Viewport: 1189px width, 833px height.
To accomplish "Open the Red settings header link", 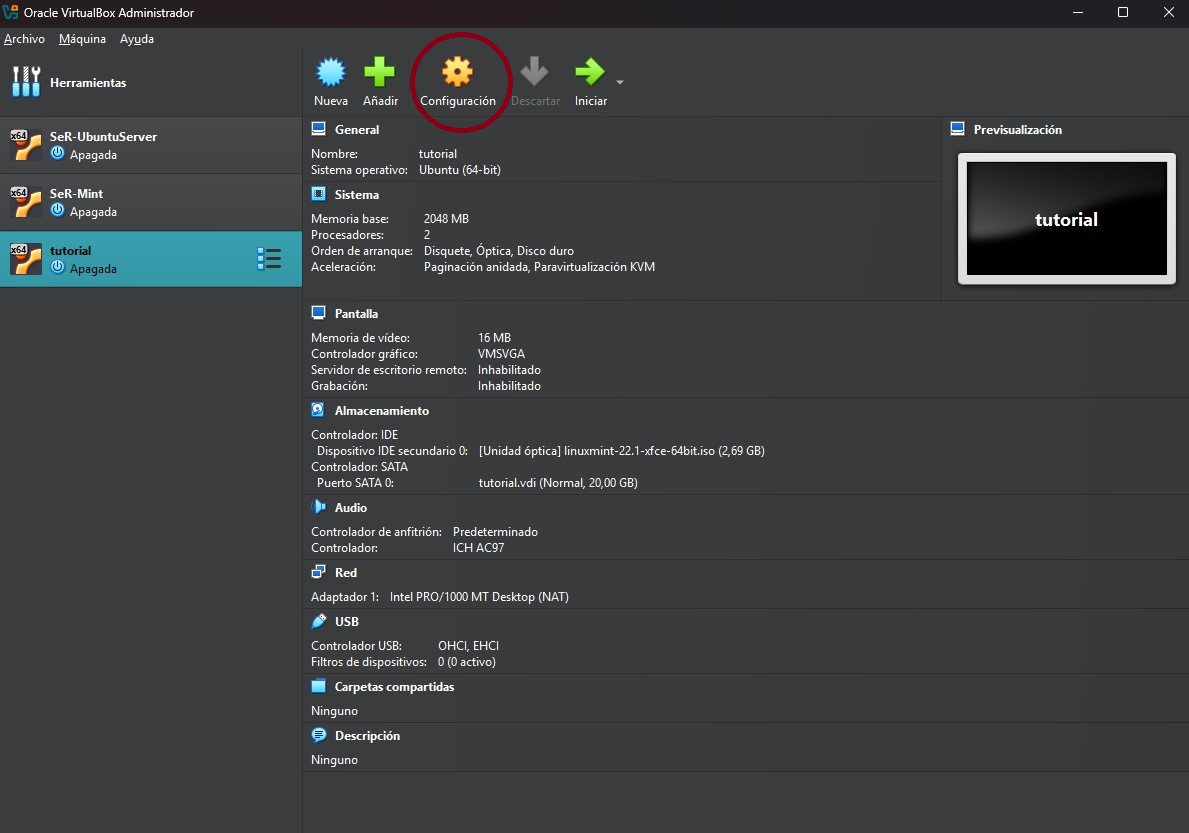I will (346, 573).
